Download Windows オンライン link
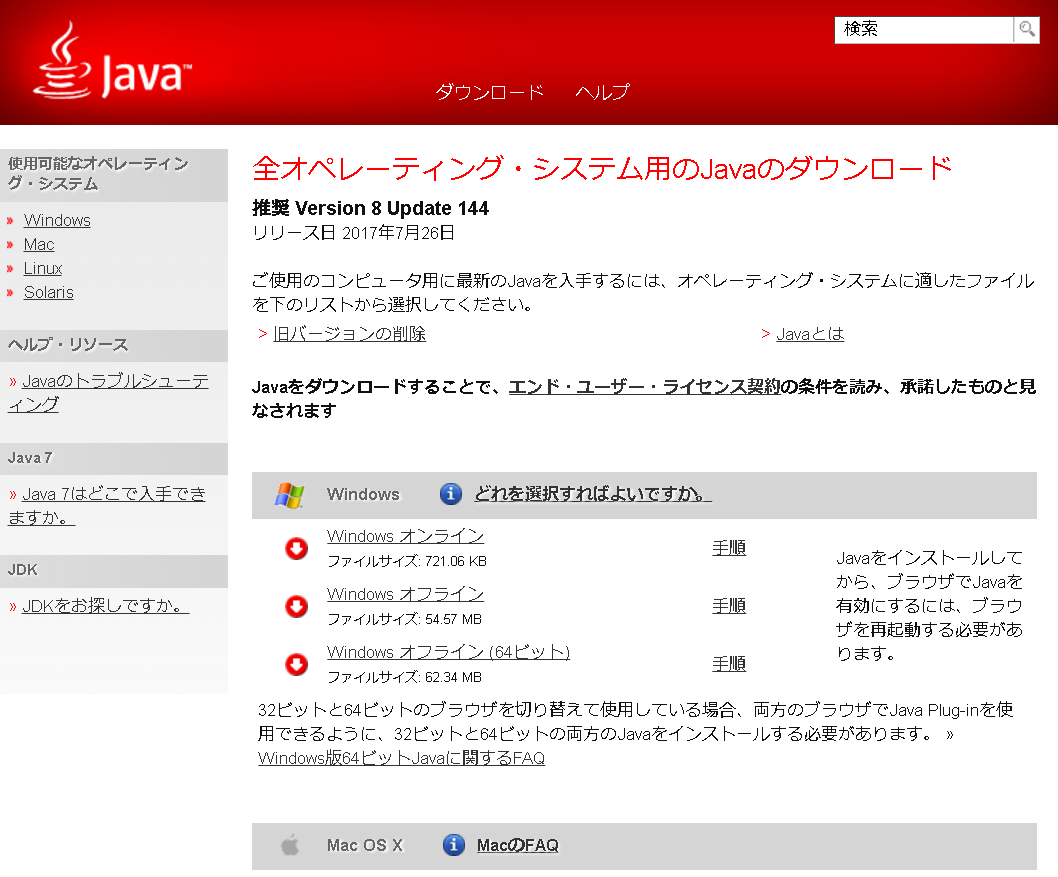The width and height of the screenshot is (1058, 877). (406, 536)
